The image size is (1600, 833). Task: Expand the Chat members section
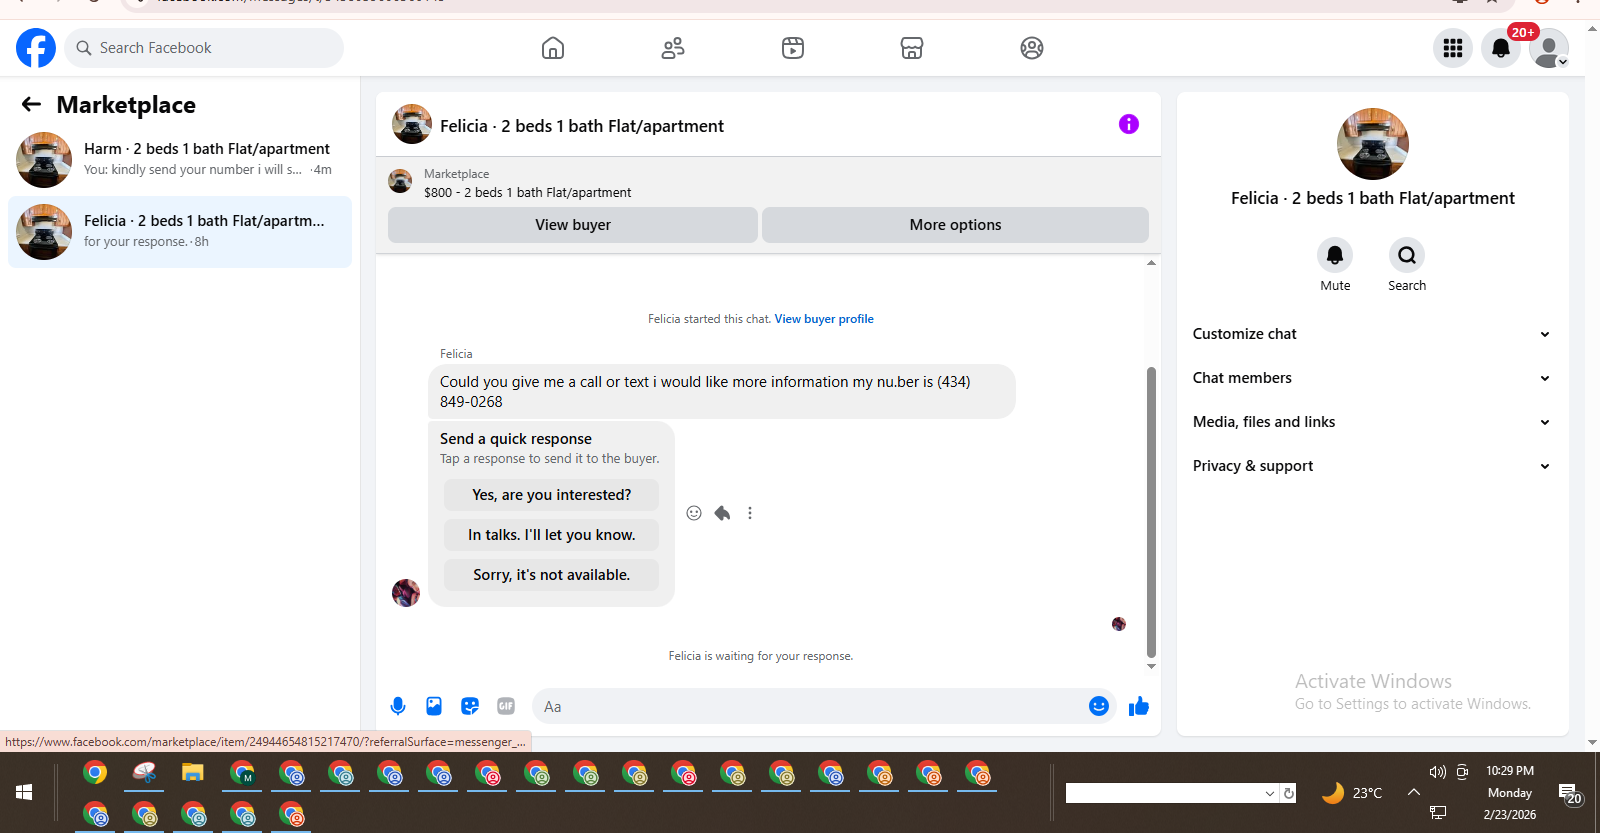pos(1372,378)
